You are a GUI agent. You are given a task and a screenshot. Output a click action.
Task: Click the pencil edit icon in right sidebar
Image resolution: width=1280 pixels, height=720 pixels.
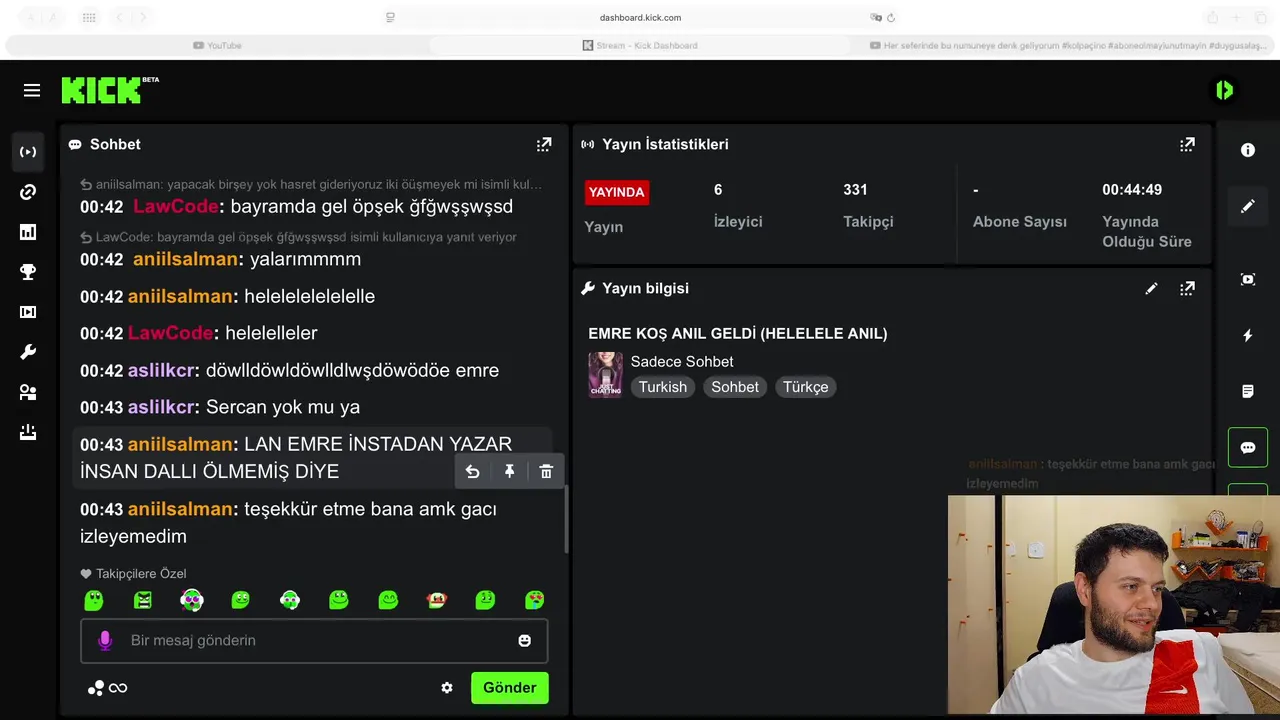click(x=1248, y=206)
